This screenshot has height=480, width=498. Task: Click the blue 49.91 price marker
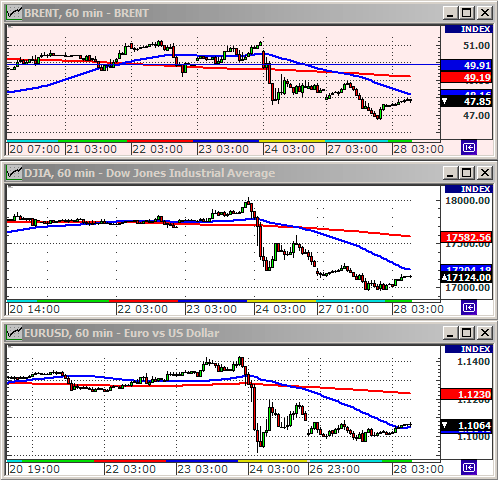pos(466,65)
